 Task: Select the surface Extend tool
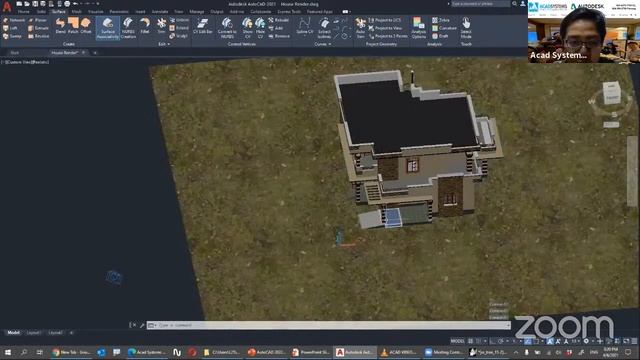179,28
